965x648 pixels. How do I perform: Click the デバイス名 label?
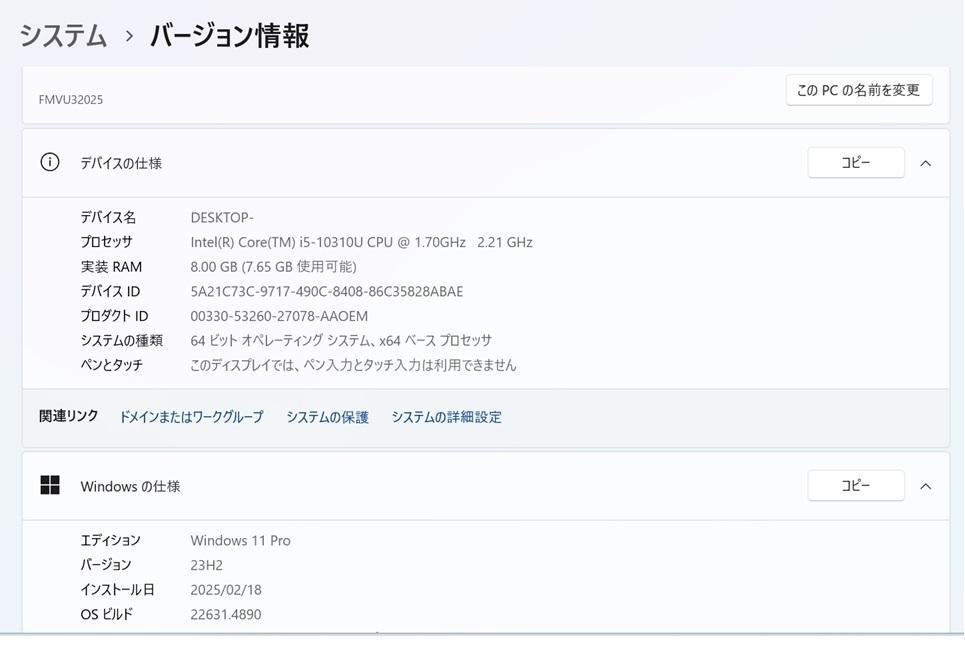pos(108,217)
